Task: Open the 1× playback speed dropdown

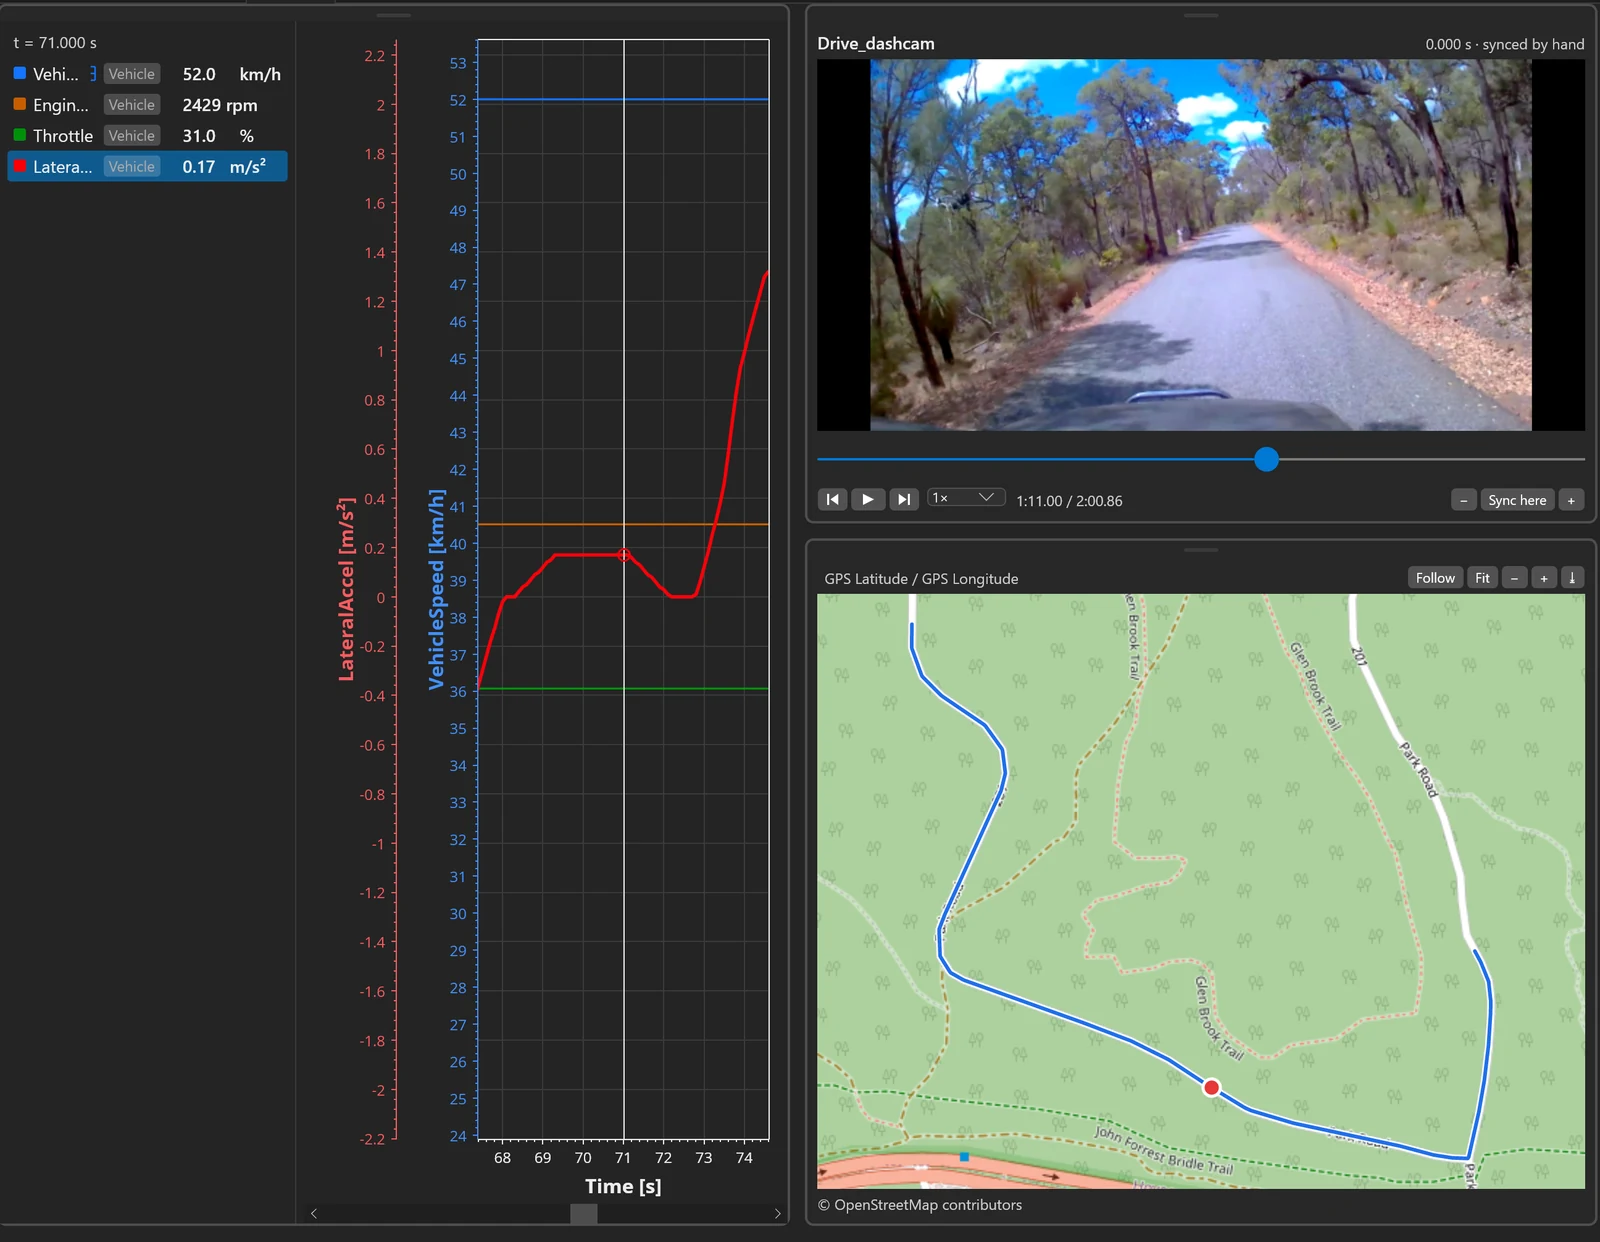Action: [964, 498]
